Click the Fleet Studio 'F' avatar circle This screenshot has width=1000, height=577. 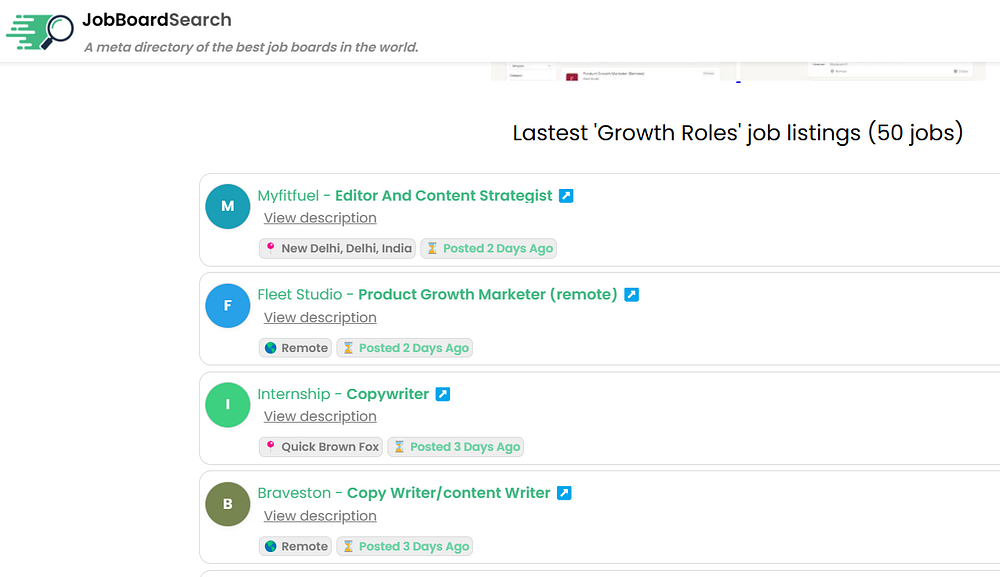pyautogui.click(x=228, y=305)
